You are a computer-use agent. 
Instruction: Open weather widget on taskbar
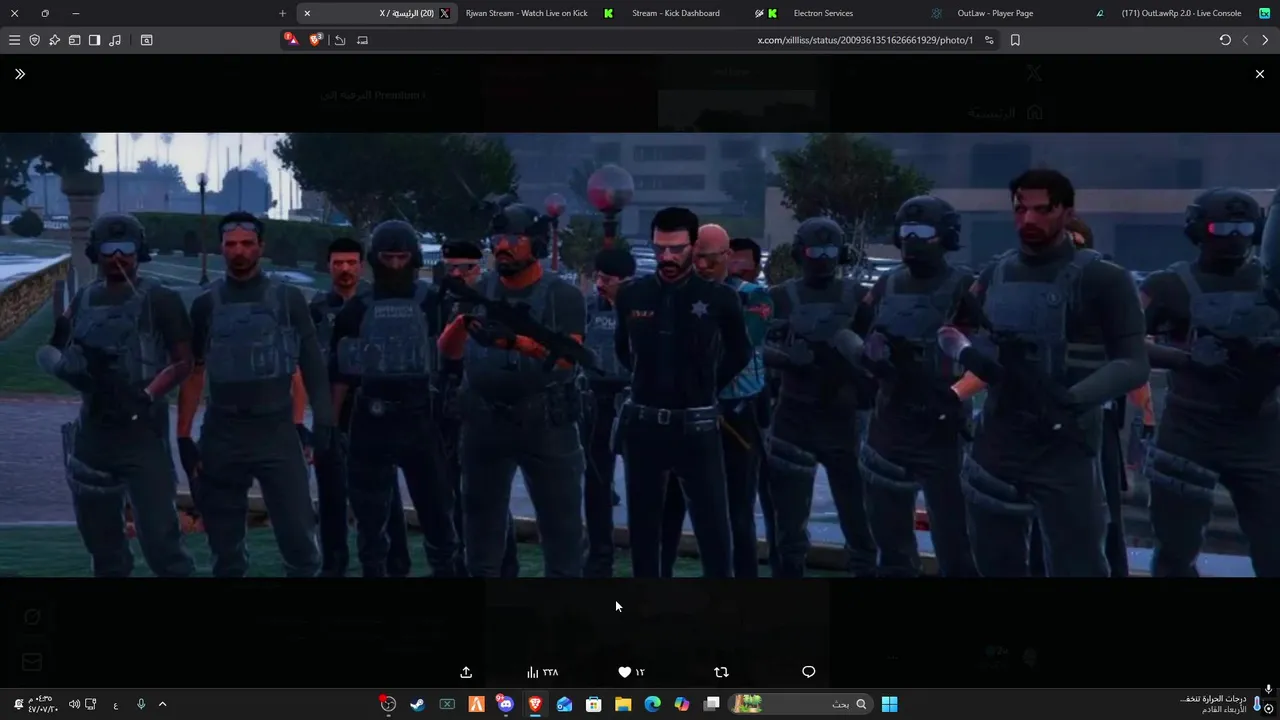[1222, 704]
